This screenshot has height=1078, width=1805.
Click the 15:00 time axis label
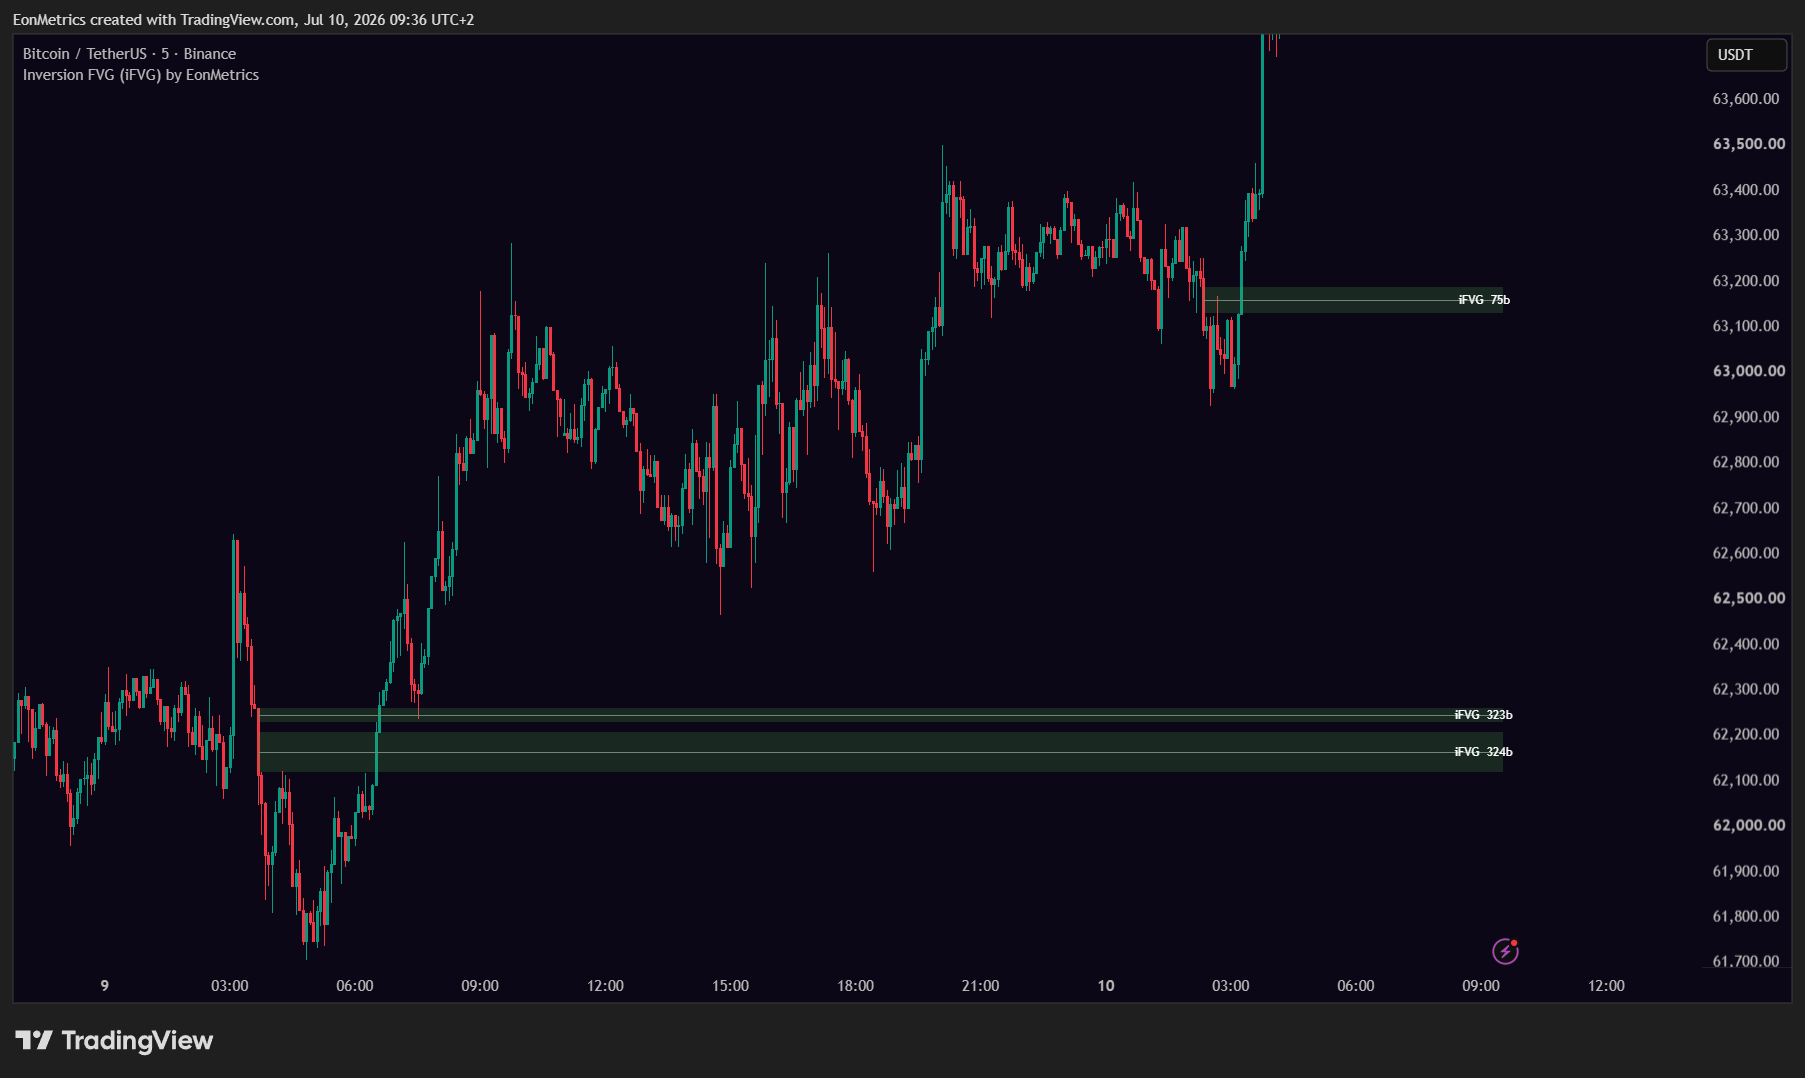(x=730, y=986)
